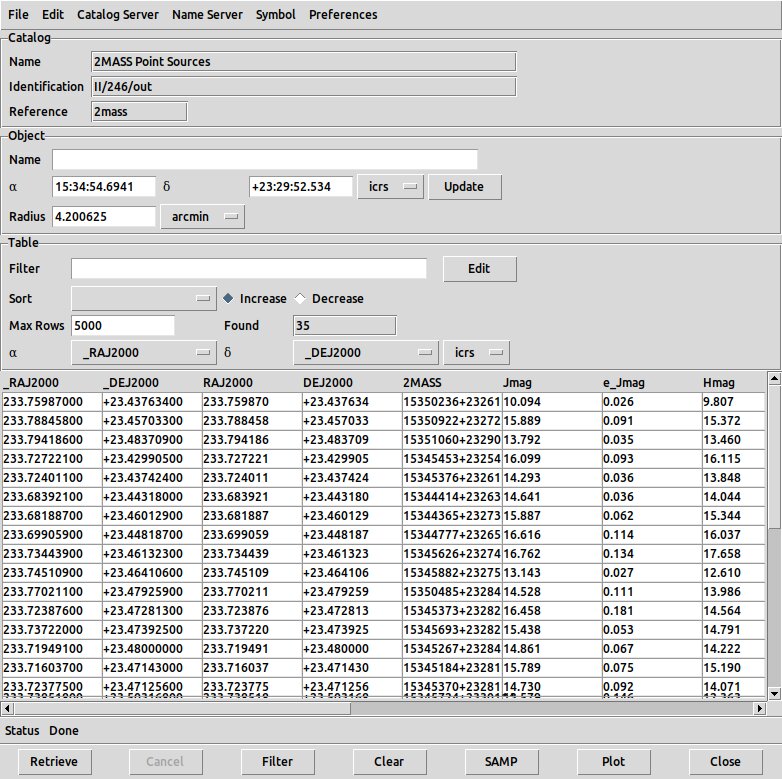Click the Plot button
The width and height of the screenshot is (782, 779).
point(614,762)
